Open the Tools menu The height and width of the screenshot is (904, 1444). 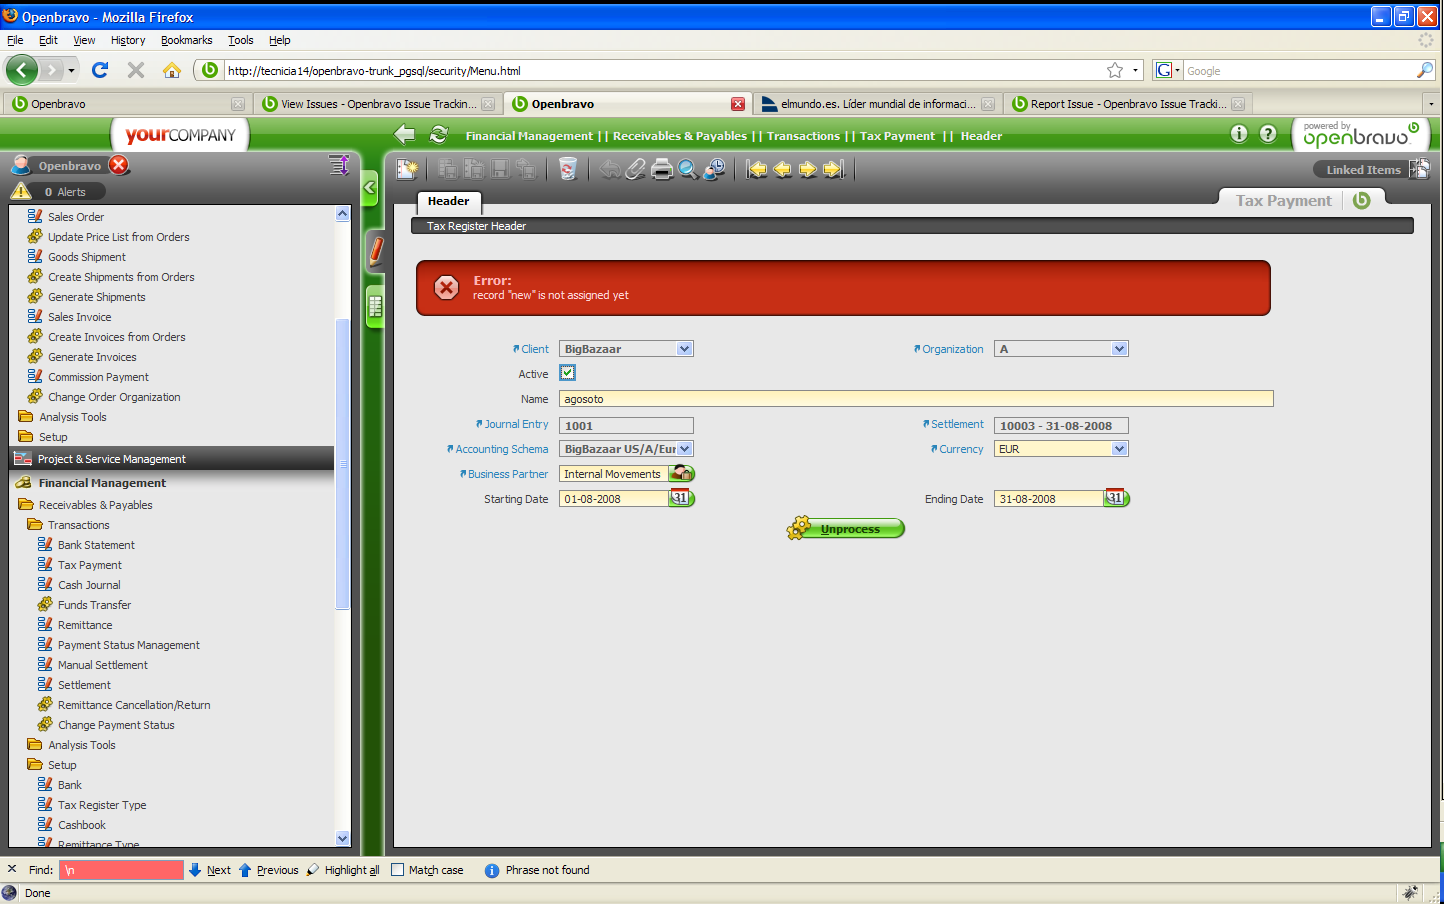point(241,40)
